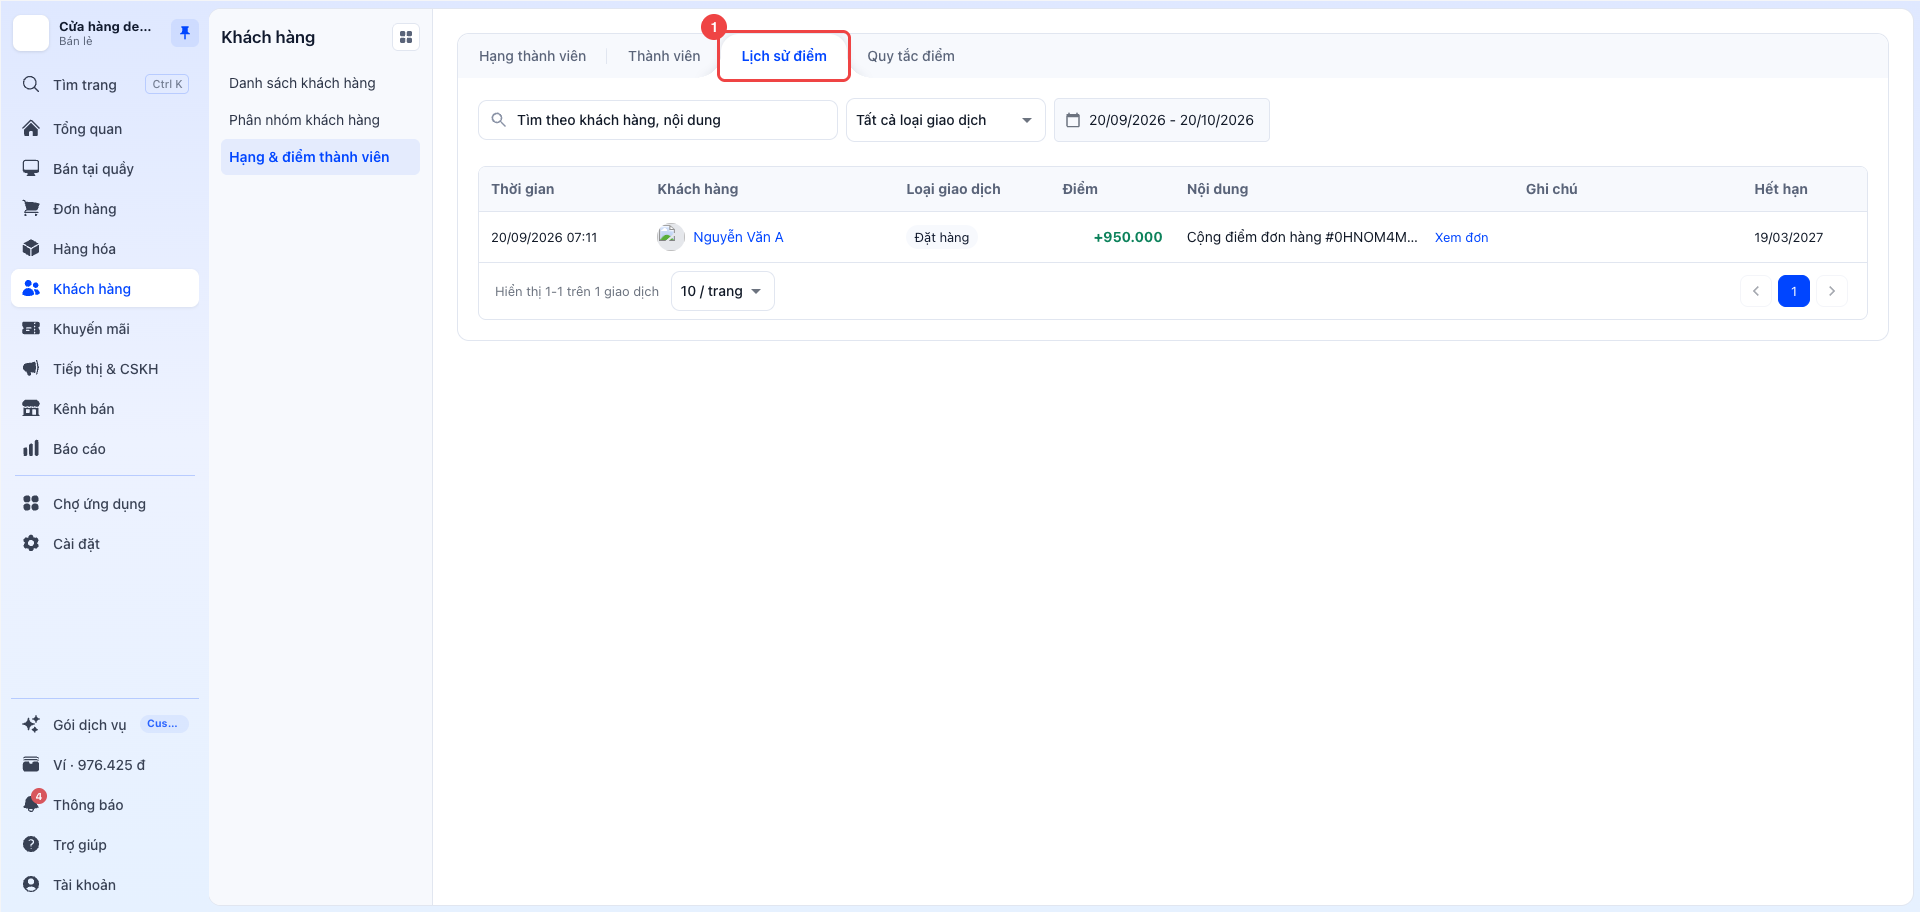Switch to the Quy tắc điểm tab
The height and width of the screenshot is (912, 1920).
(910, 56)
